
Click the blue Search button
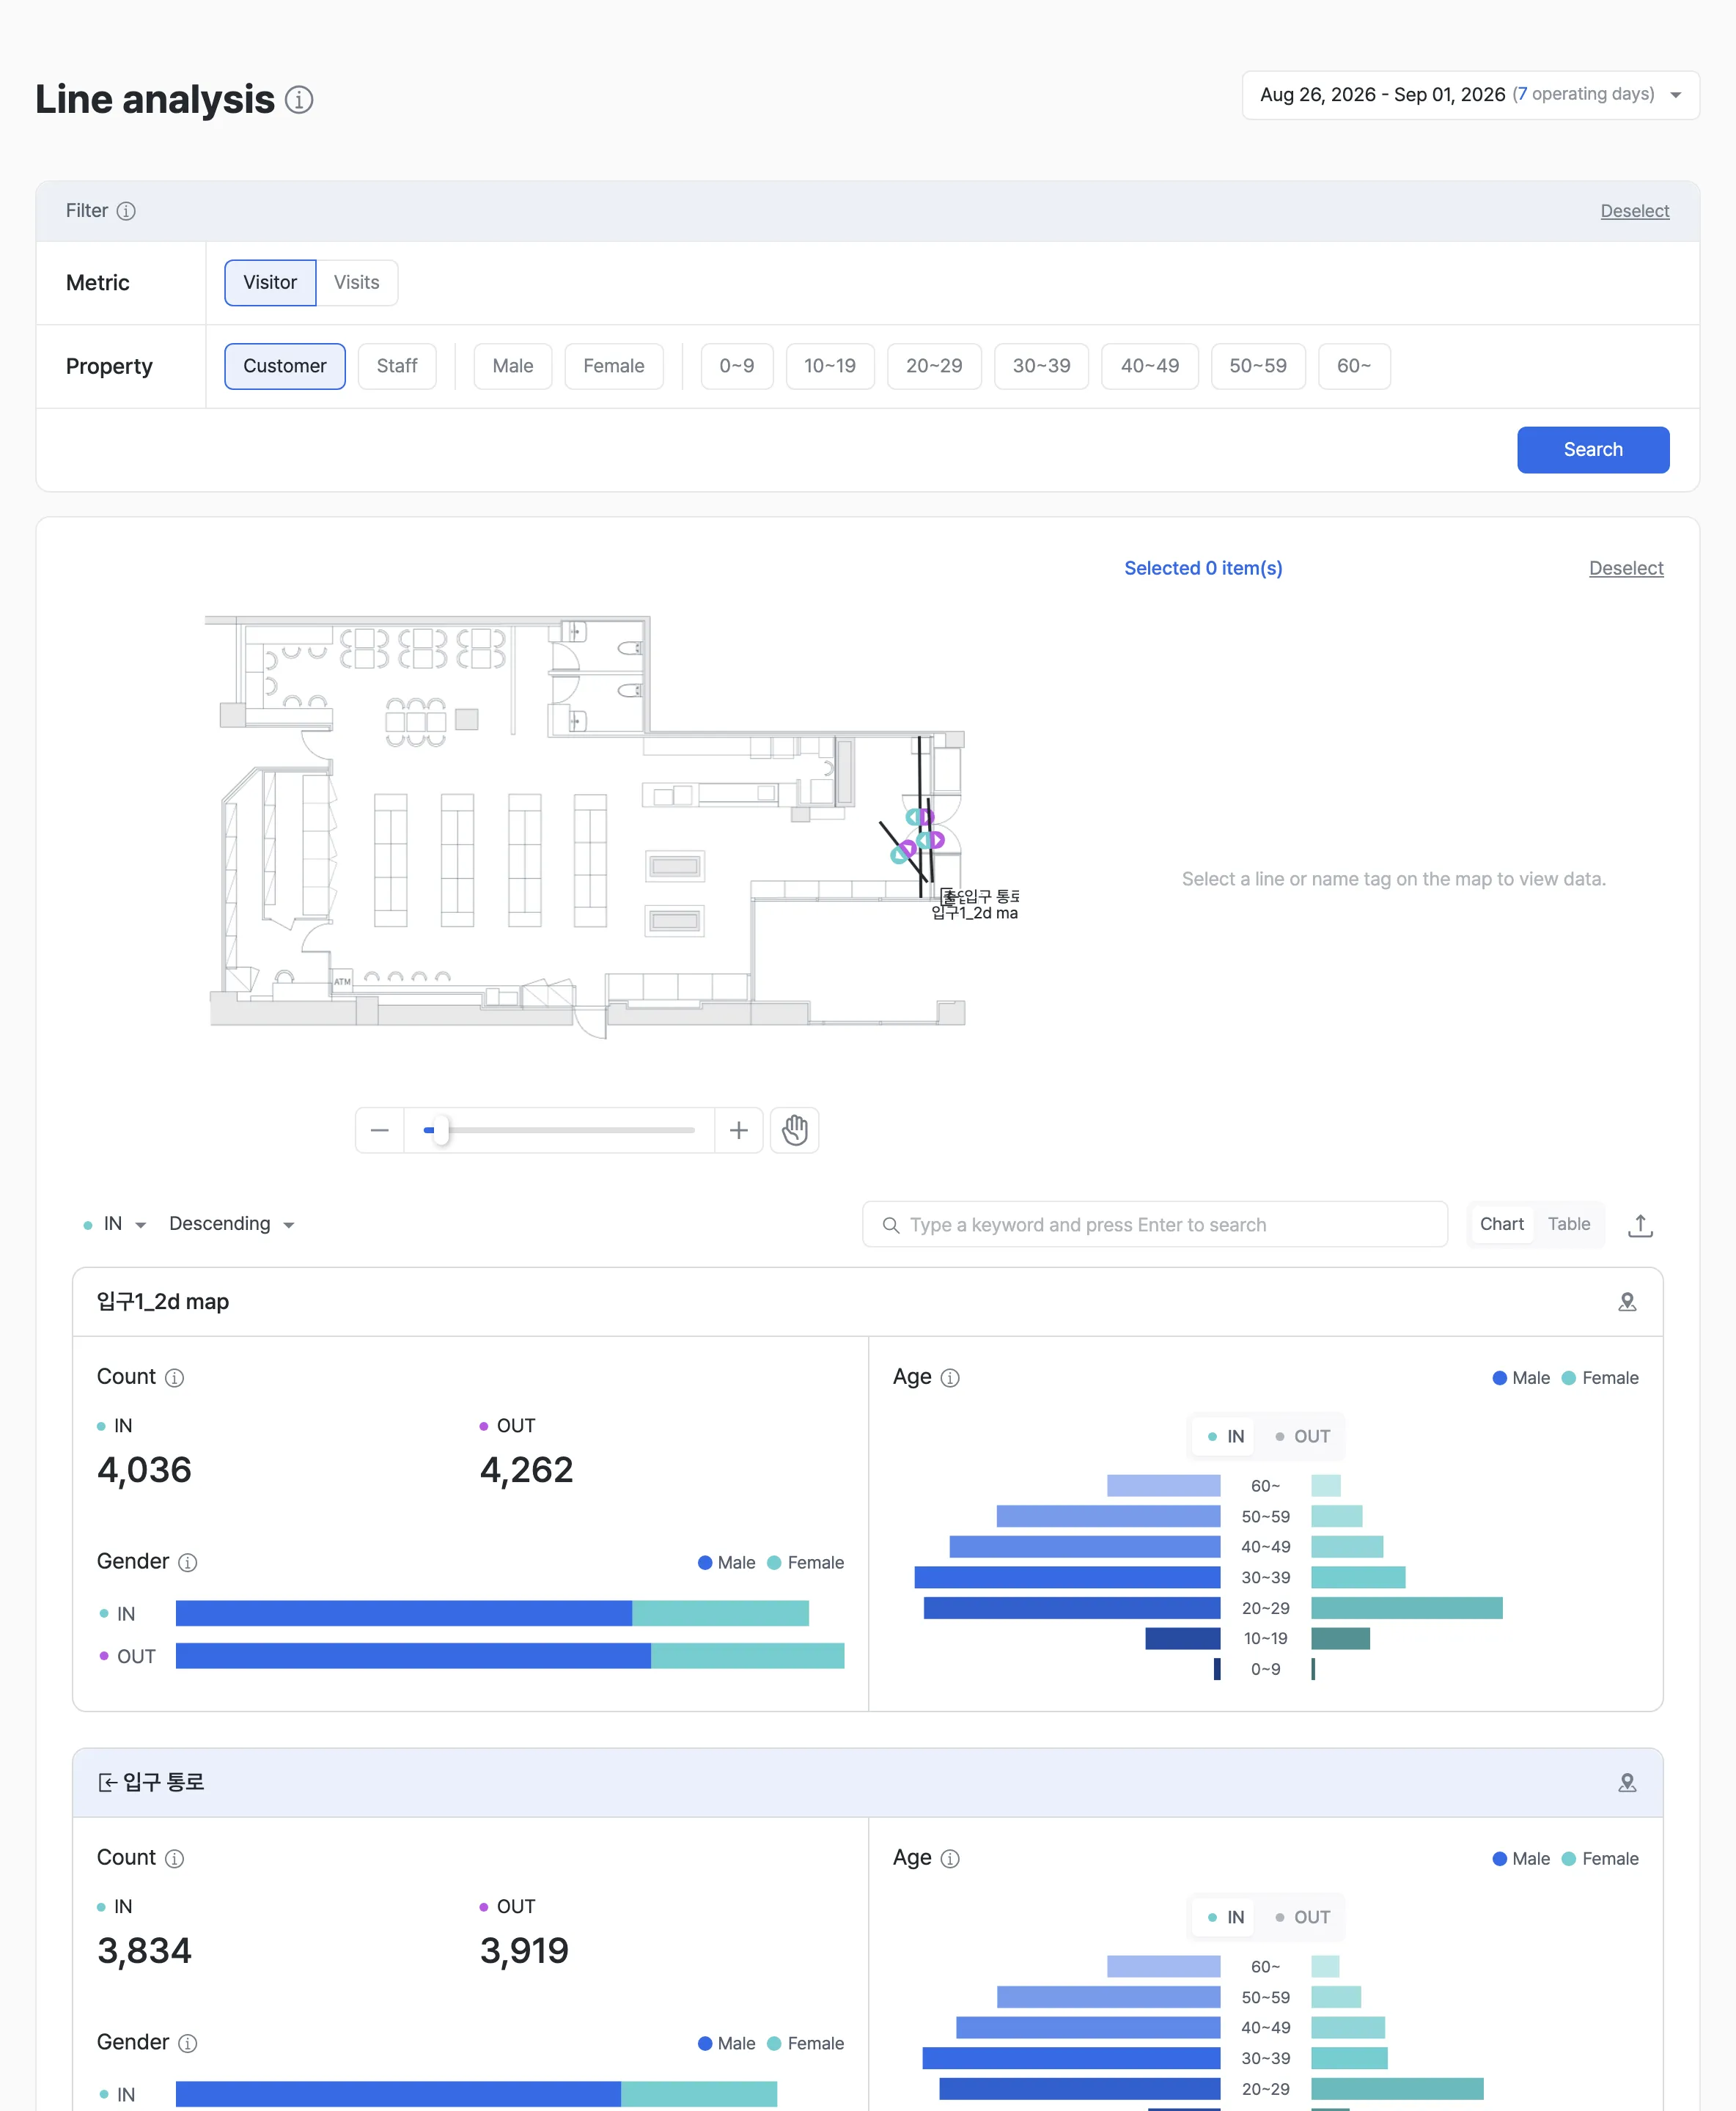1593,450
